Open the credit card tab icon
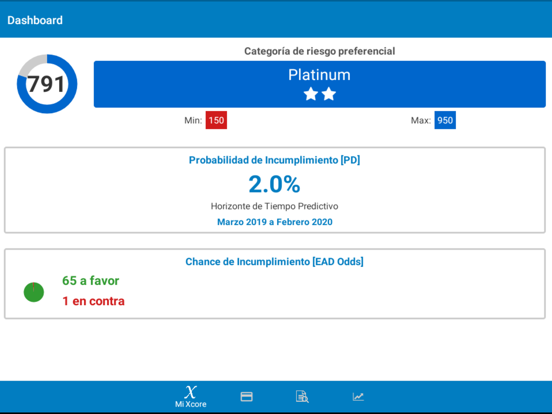This screenshot has height=414, width=552. pyautogui.click(x=246, y=397)
